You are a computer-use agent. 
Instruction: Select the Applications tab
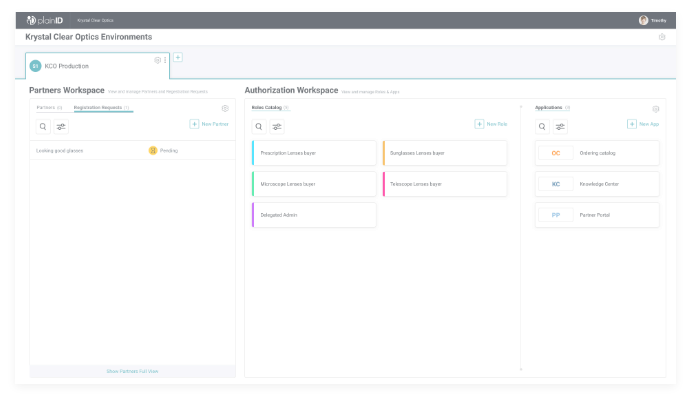coord(553,108)
